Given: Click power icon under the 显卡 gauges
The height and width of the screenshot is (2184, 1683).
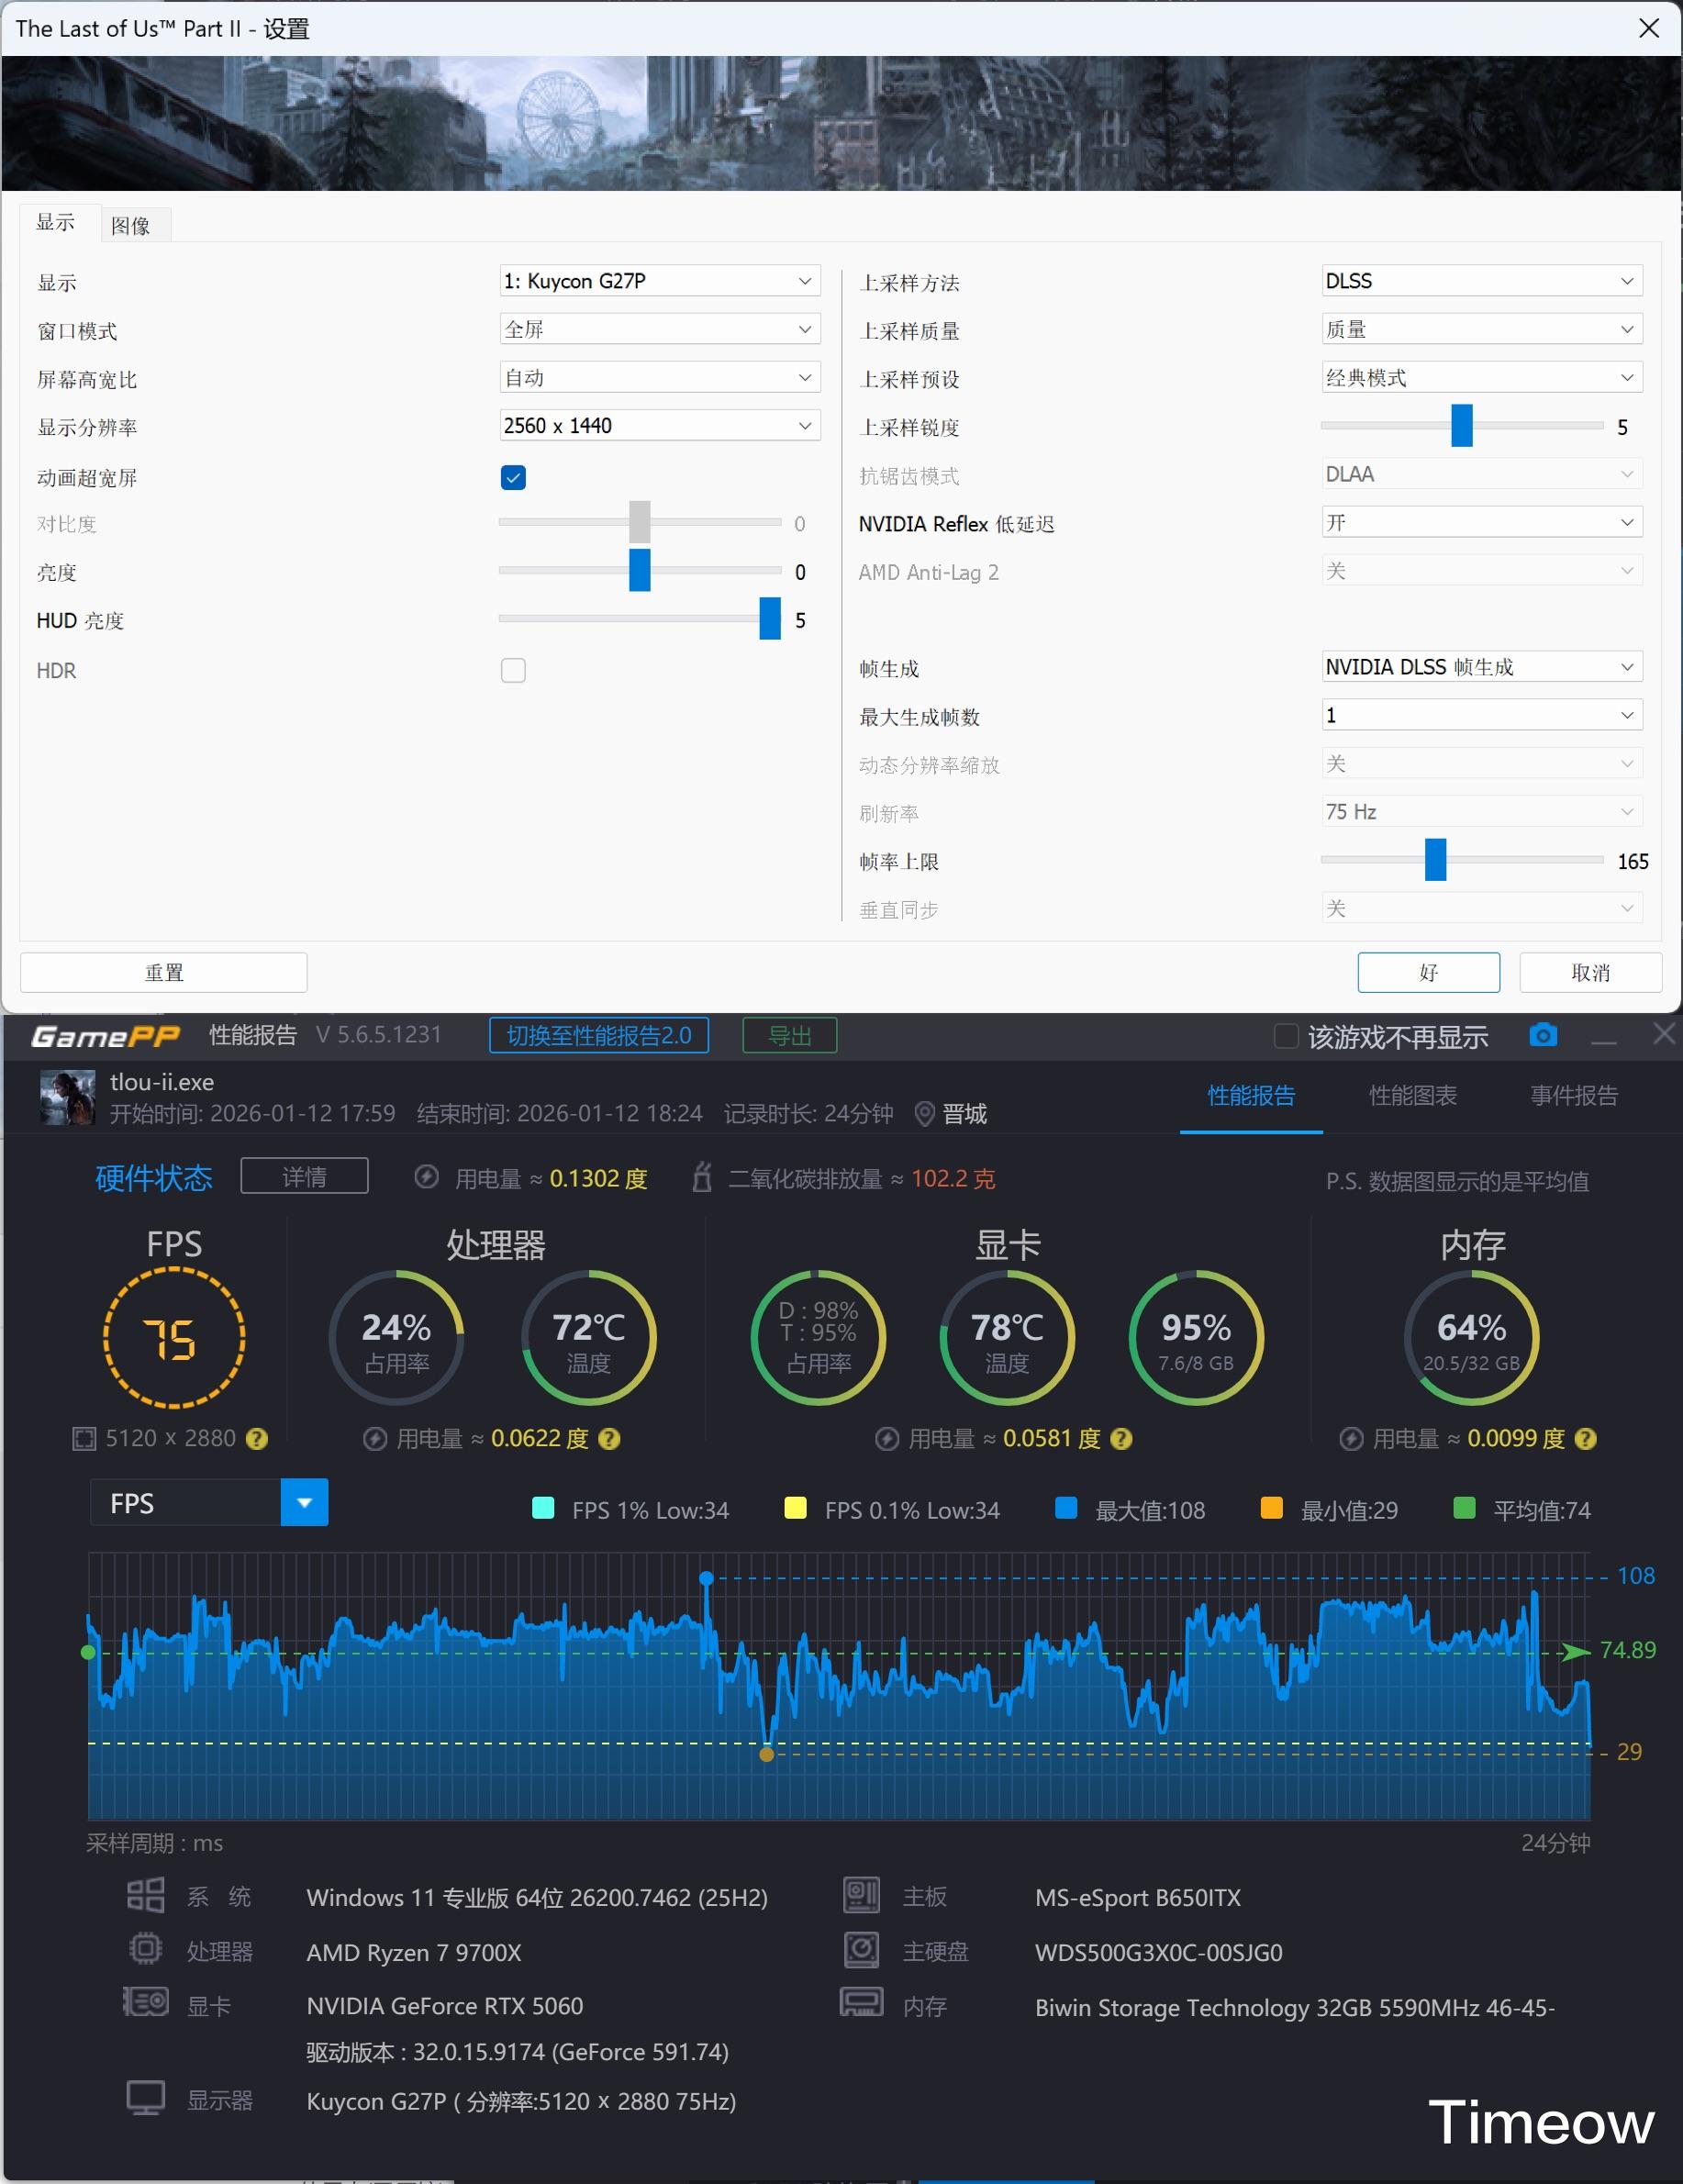Looking at the screenshot, I should (887, 1438).
